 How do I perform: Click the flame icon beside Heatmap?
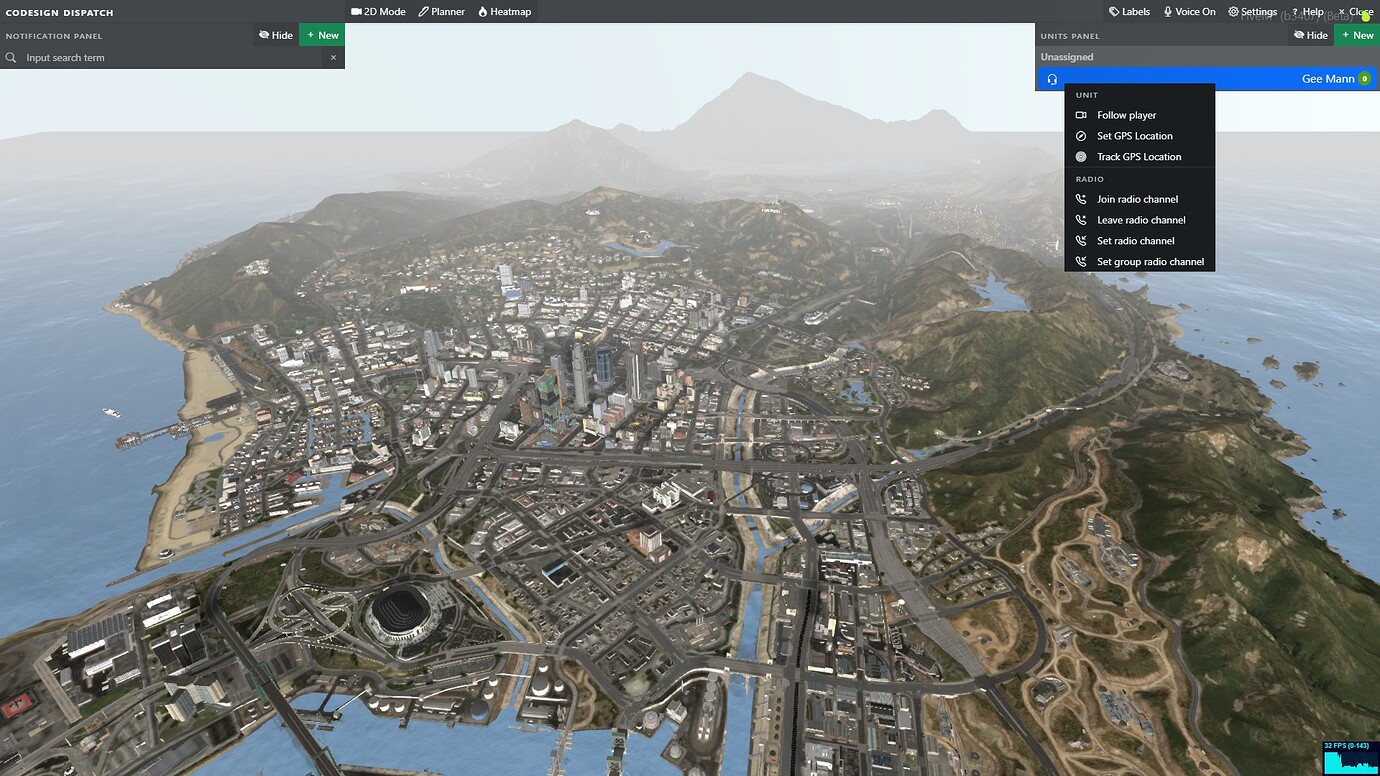pos(481,11)
